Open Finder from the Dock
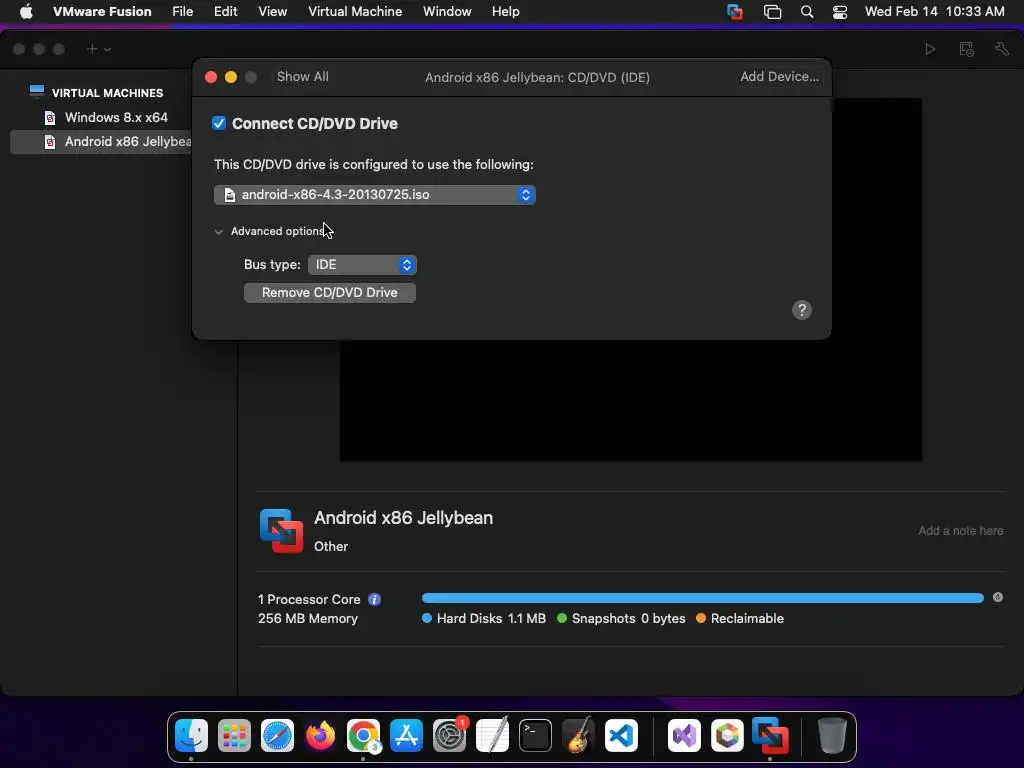This screenshot has width=1024, height=768. point(191,736)
